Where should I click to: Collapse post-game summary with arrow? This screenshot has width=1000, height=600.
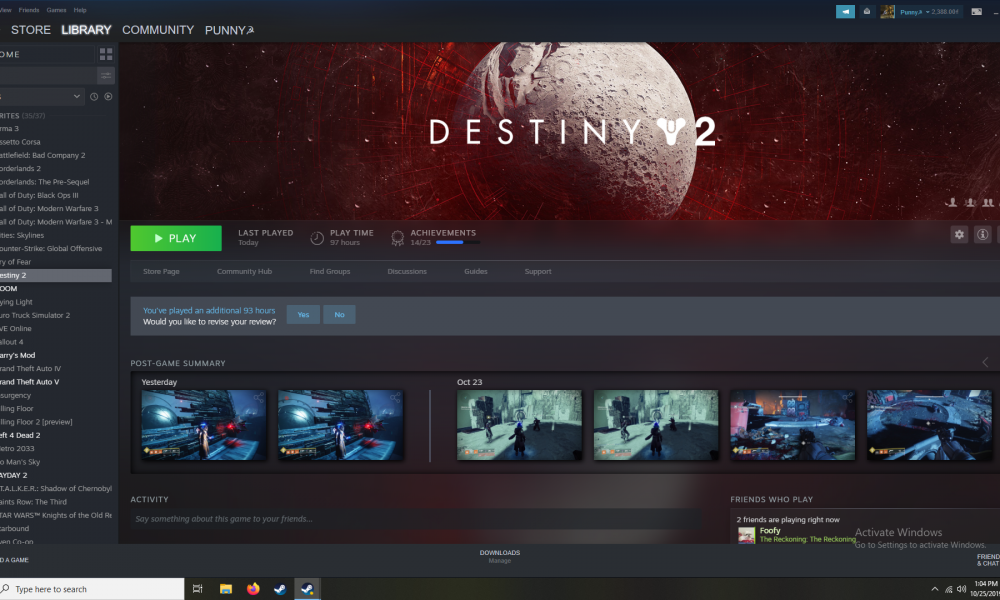pos(985,362)
